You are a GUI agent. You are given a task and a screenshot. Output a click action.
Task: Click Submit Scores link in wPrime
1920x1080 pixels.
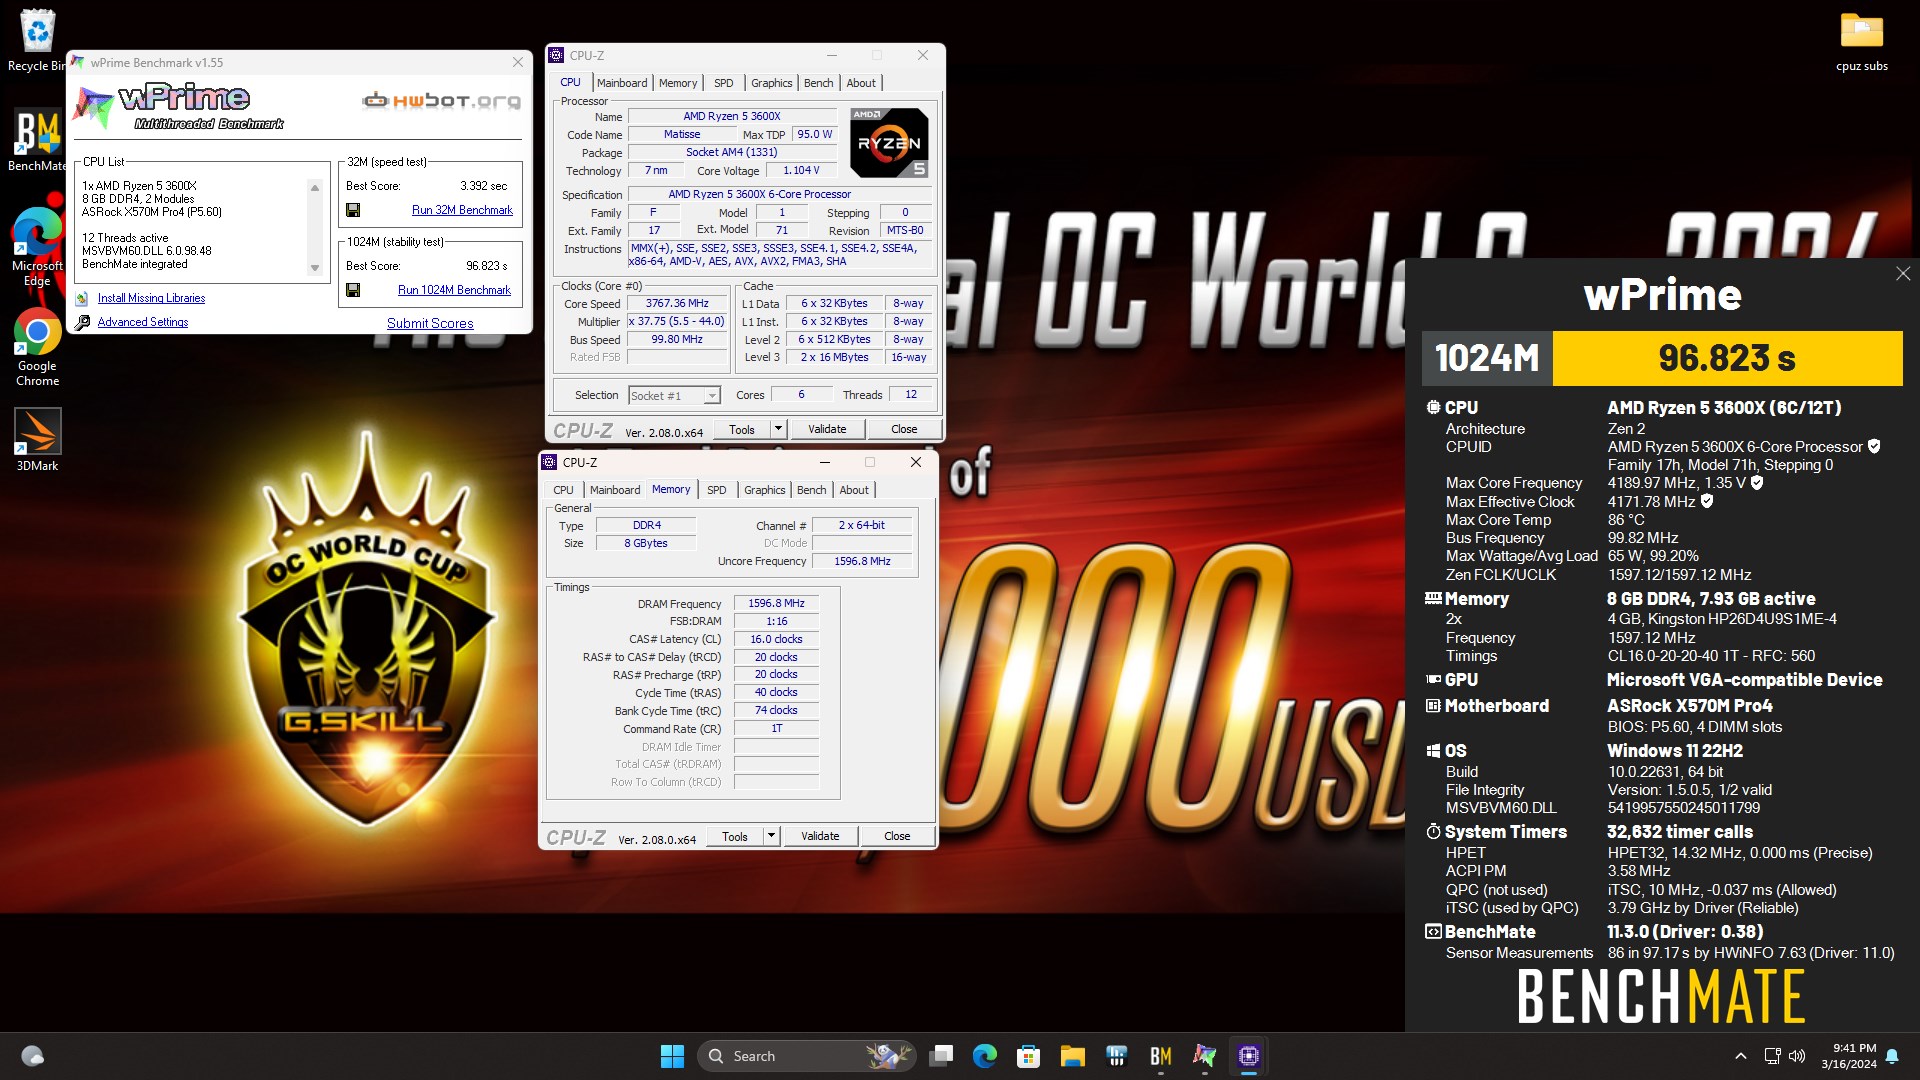430,323
